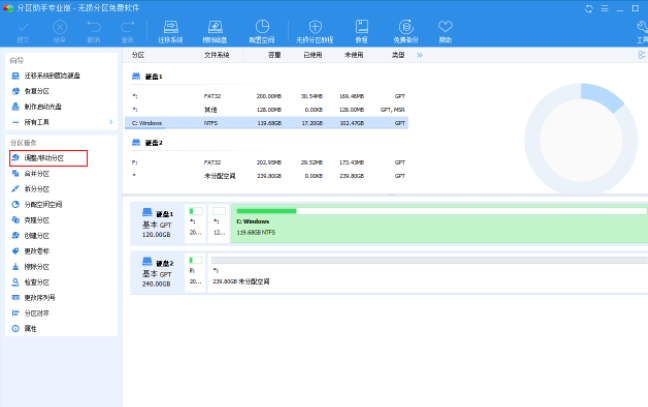
Task: Expand 所有工具 (All Tools) with chevron
Action: (110, 121)
